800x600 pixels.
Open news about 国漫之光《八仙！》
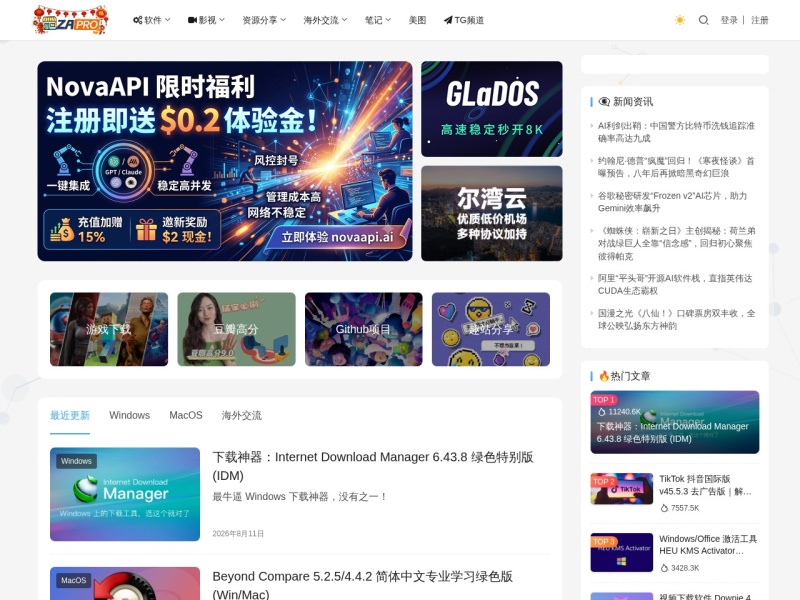coord(677,319)
